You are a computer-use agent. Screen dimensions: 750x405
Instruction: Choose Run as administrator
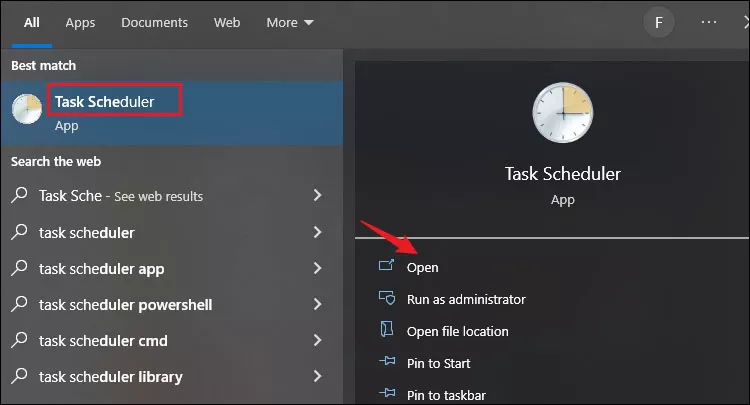pos(466,299)
